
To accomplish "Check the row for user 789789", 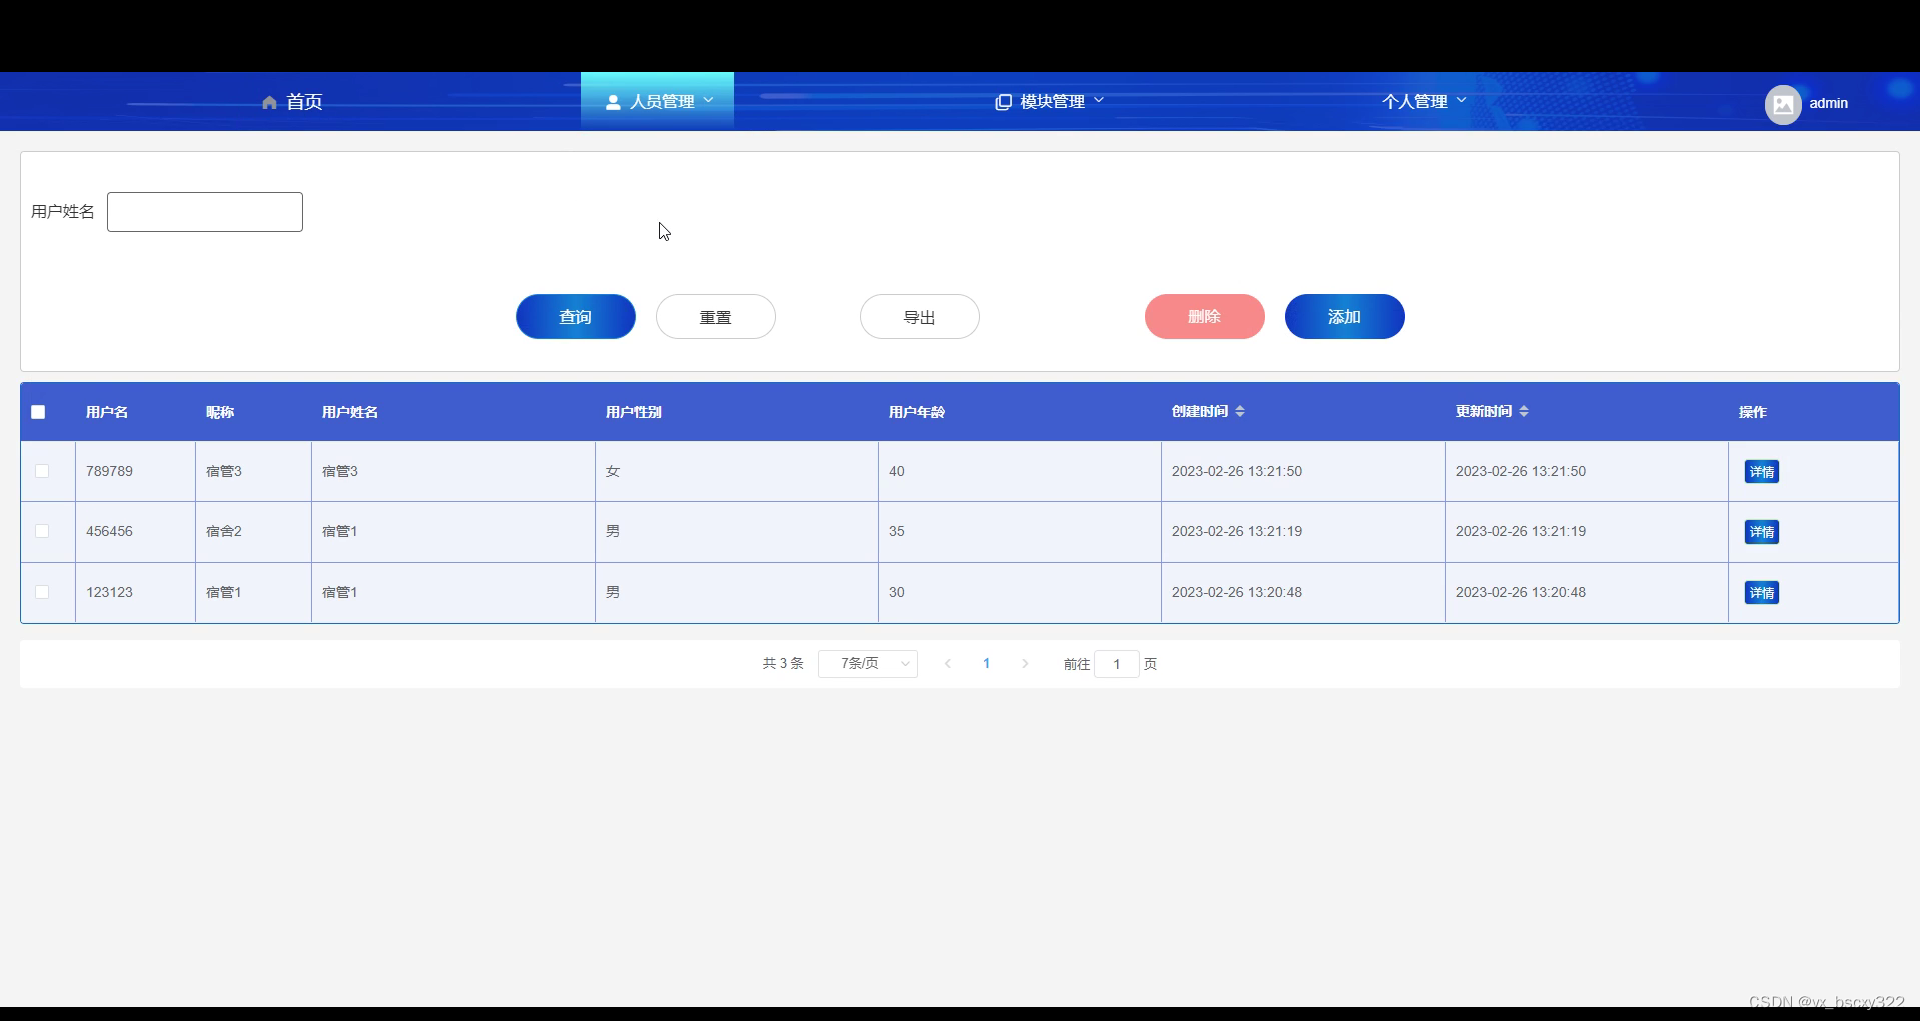I will point(42,471).
